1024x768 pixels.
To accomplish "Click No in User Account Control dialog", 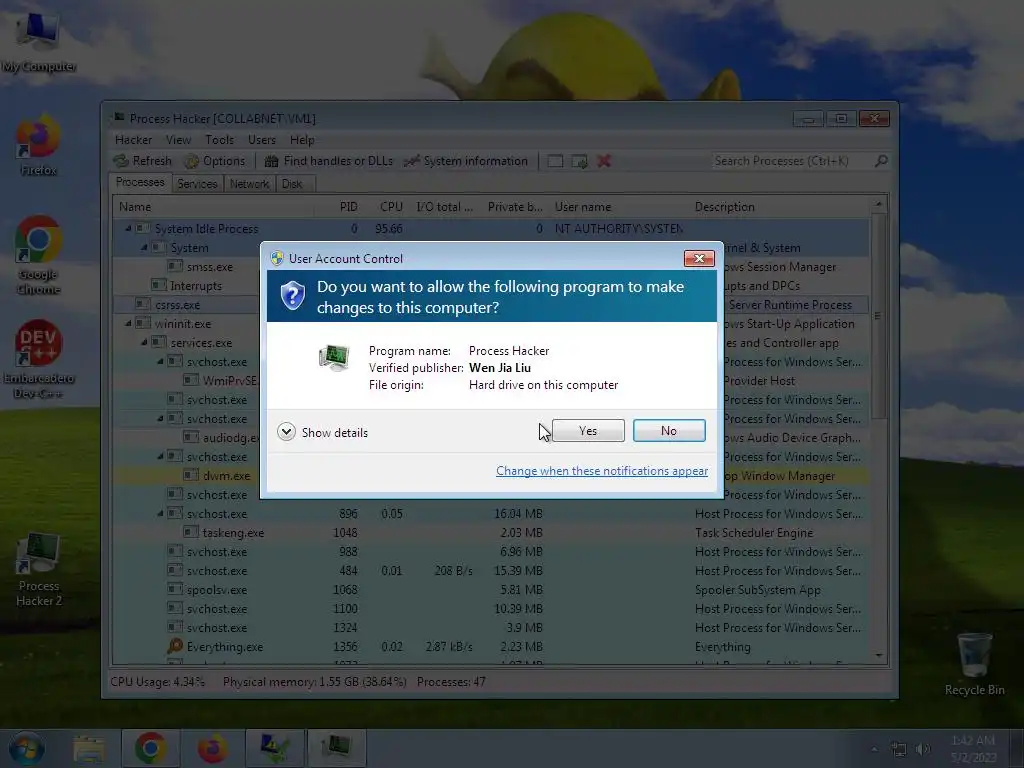I will point(669,431).
